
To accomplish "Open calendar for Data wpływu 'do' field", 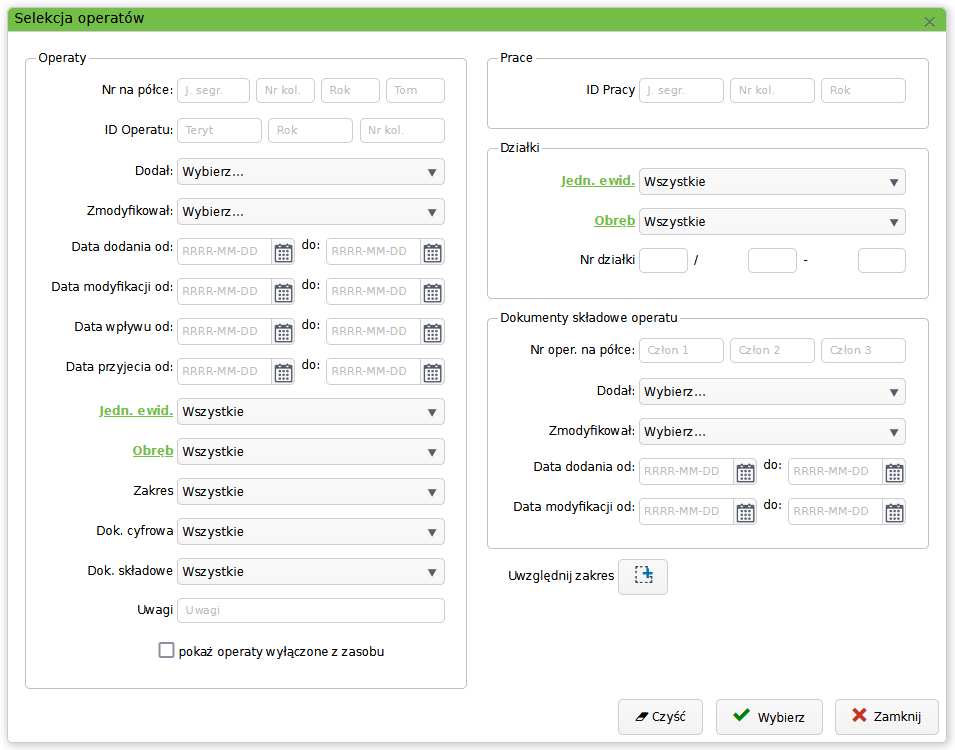I will tap(432, 332).
